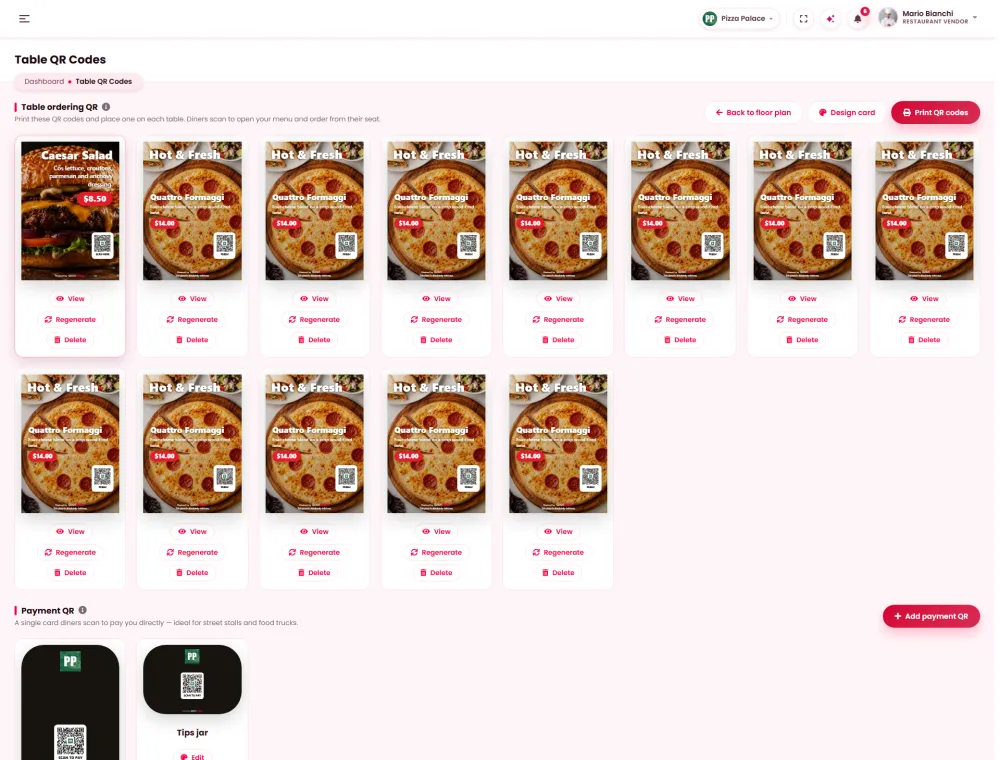View the first card in the bottom row
The width and height of the screenshot is (1000, 760).
[70, 531]
